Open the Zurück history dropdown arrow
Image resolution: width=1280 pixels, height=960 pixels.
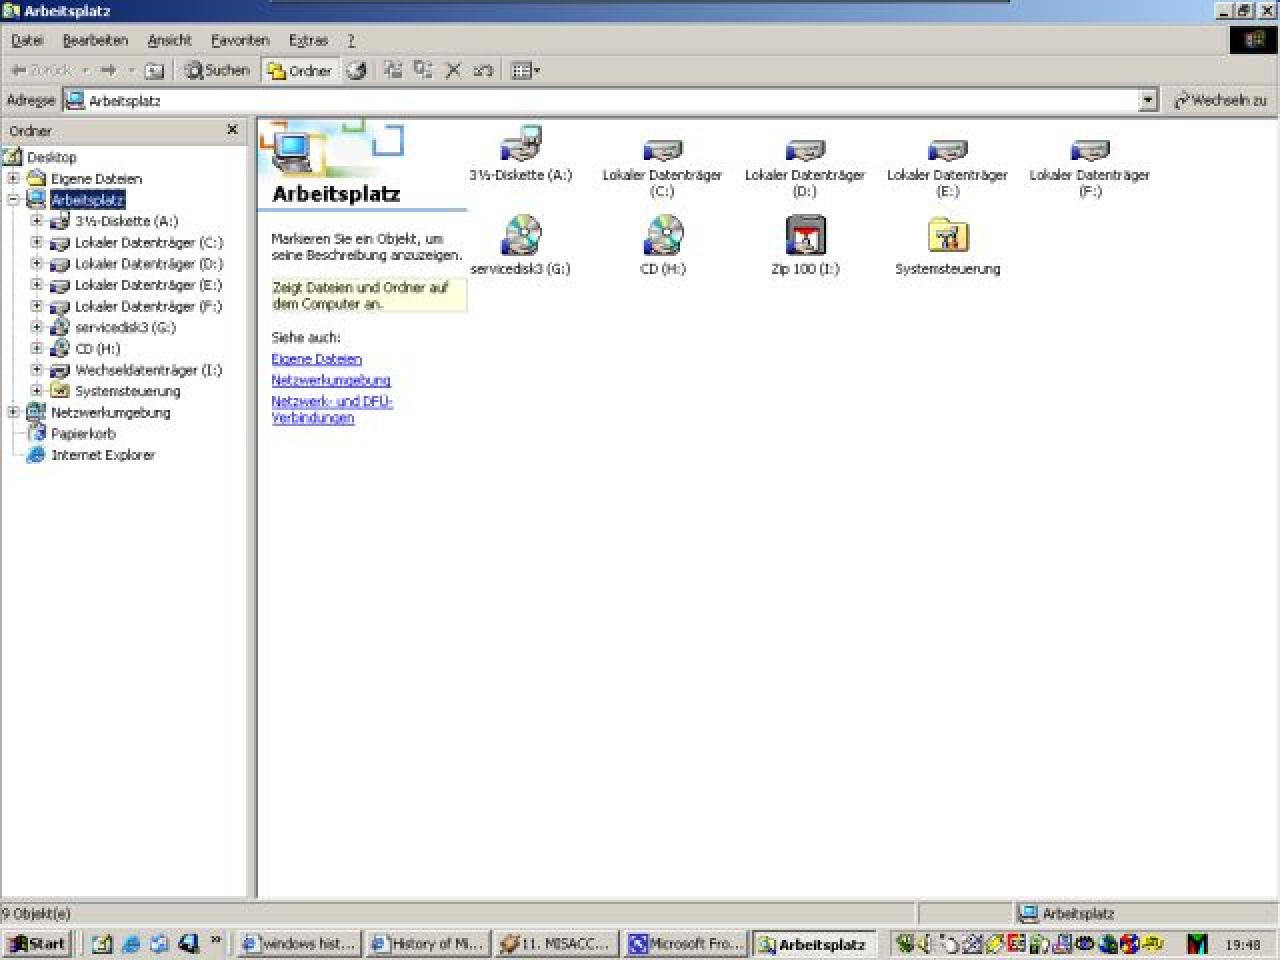[85, 70]
